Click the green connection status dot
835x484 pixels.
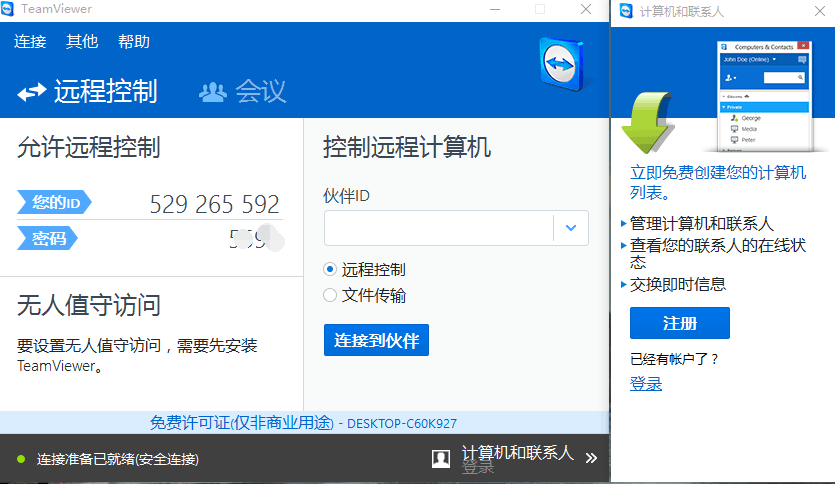tap(20, 459)
